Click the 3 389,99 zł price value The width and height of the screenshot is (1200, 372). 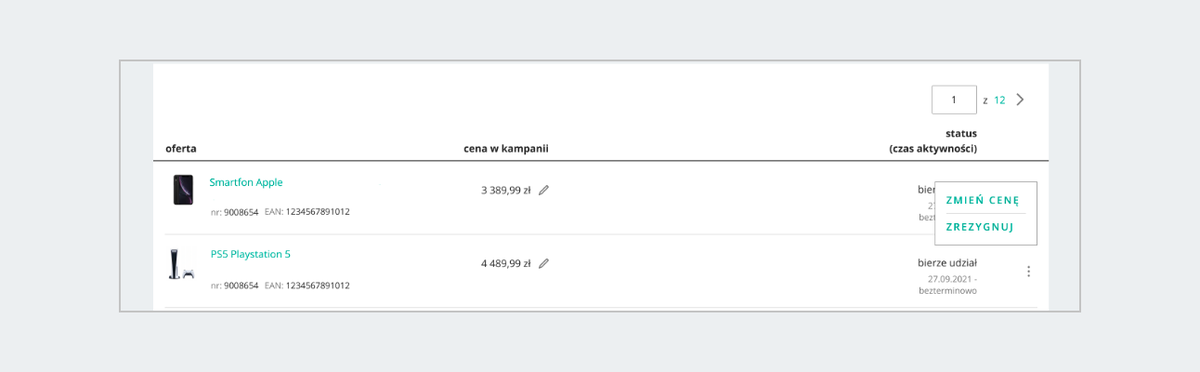point(506,189)
